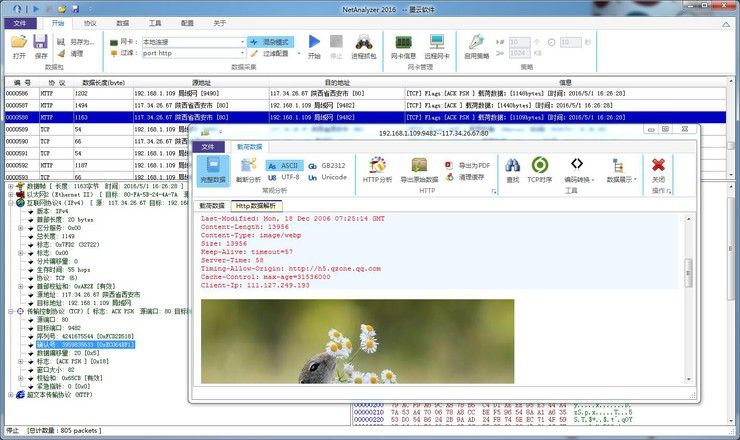Select GB2312 encoding in popup ribbon
This screenshot has height=440, width=740.
pos(327,166)
